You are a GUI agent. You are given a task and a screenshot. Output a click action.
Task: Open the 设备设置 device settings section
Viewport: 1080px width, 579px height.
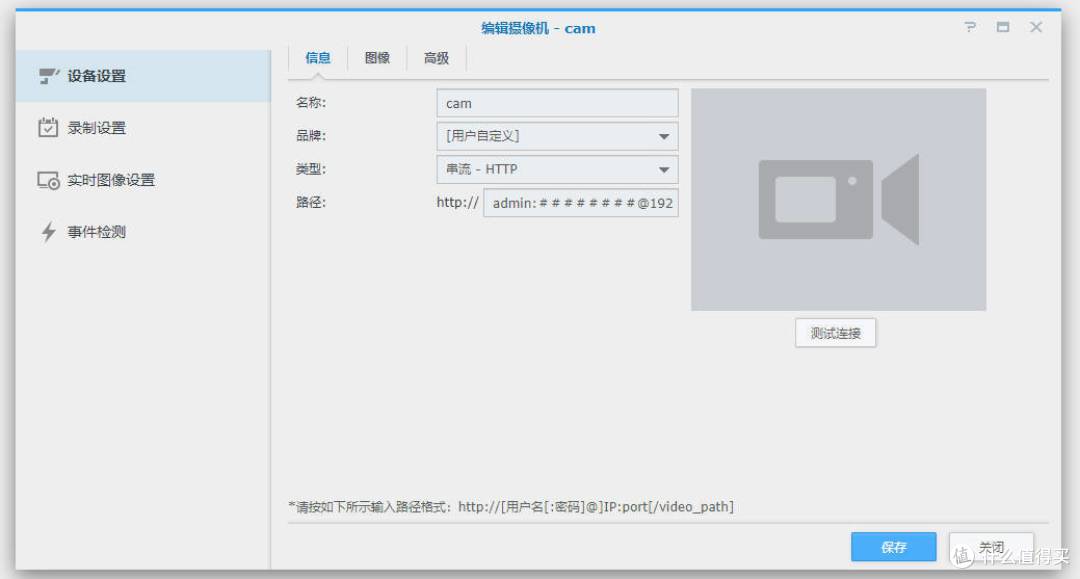click(143, 76)
